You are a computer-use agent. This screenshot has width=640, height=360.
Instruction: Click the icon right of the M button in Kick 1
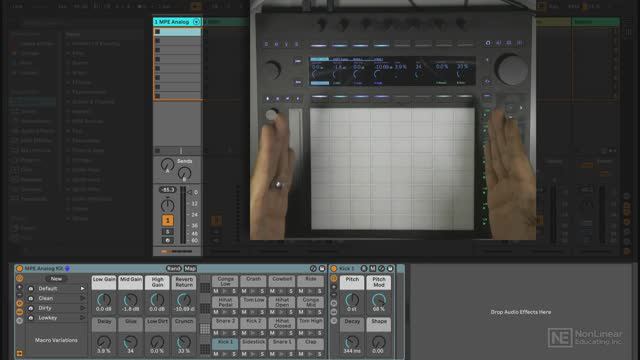tap(381, 269)
